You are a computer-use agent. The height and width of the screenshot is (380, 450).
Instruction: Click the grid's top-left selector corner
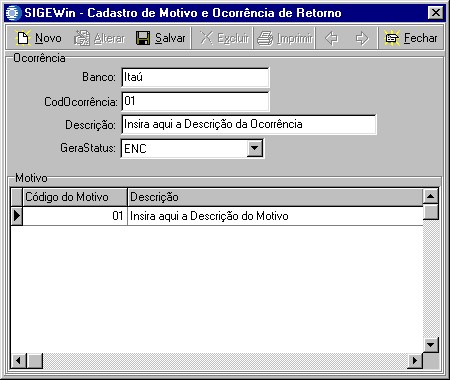pyautogui.click(x=17, y=197)
